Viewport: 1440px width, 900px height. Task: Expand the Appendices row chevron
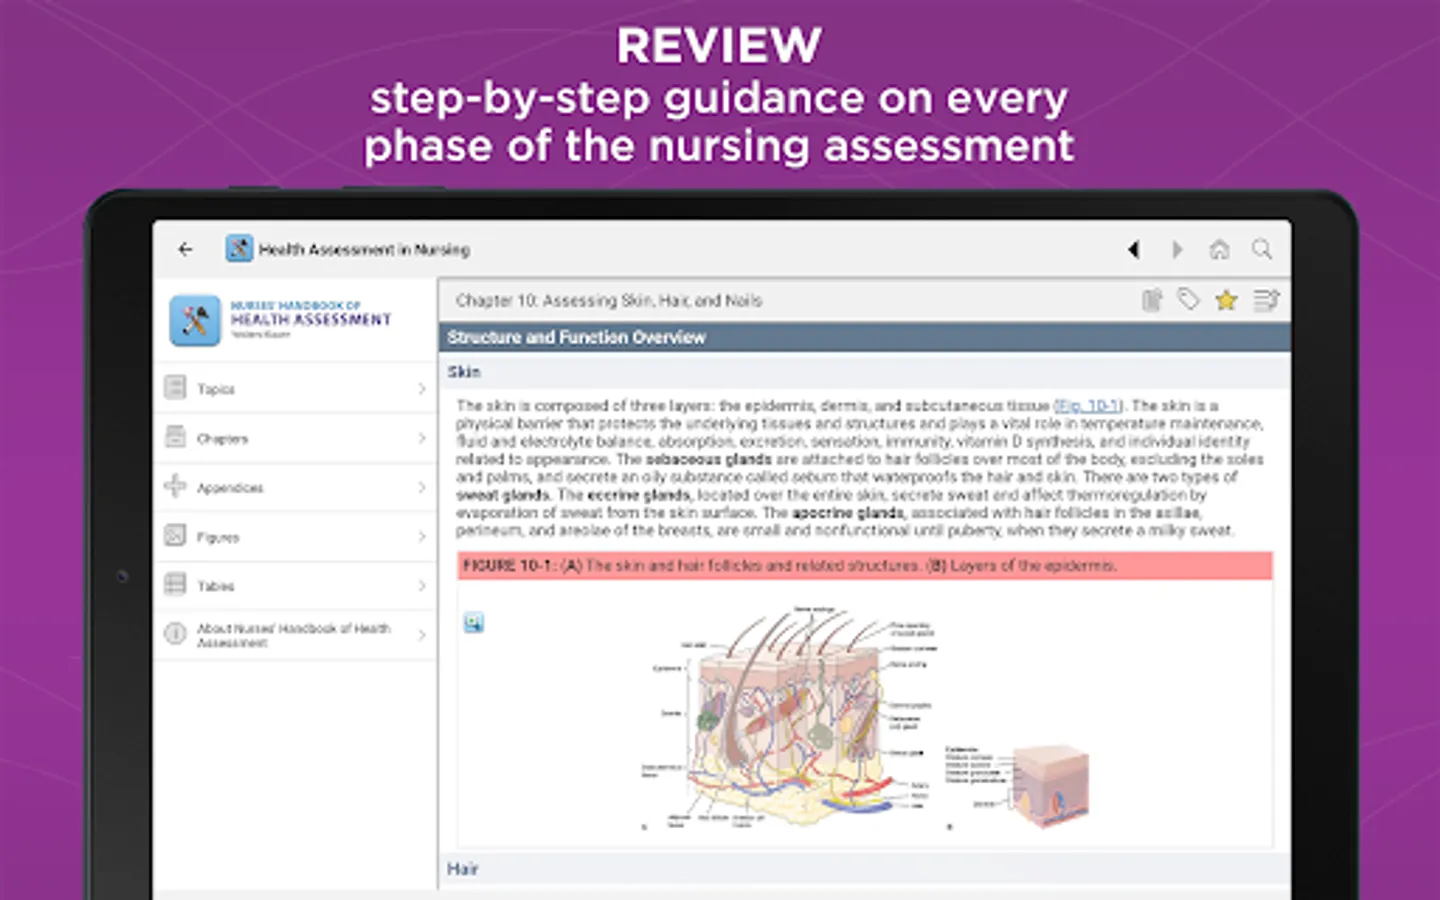(x=421, y=487)
